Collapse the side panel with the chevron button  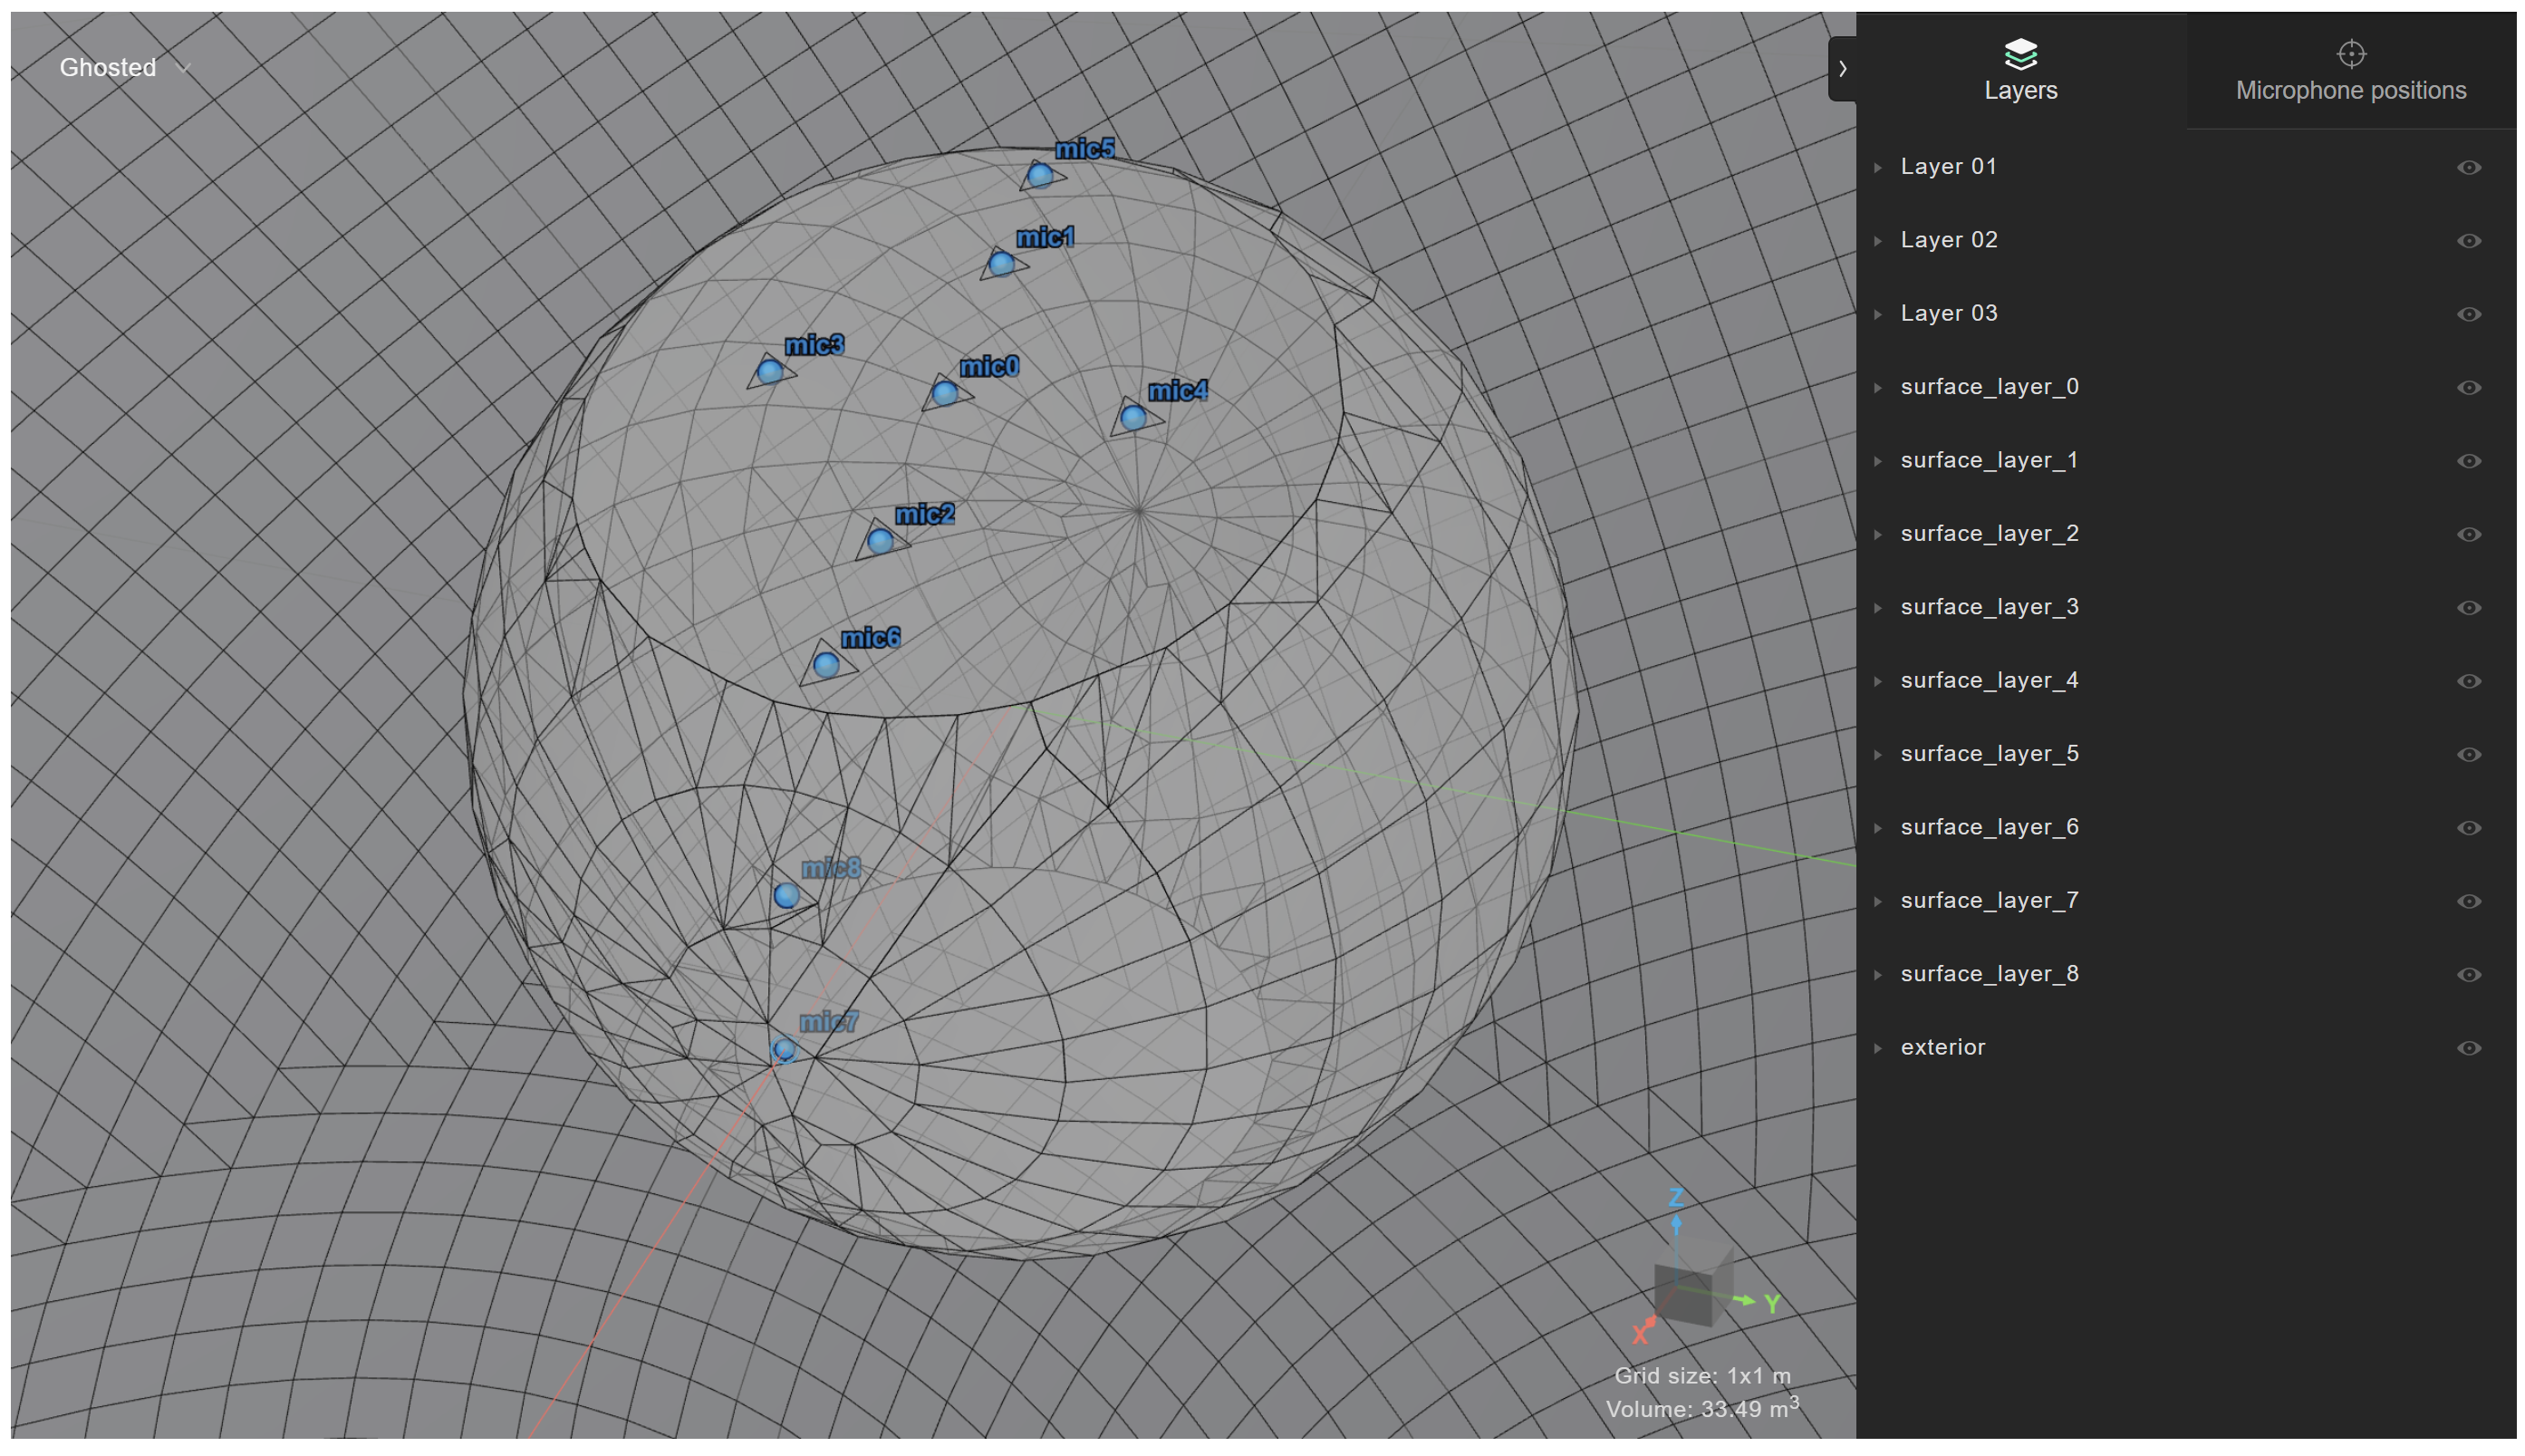point(1842,68)
